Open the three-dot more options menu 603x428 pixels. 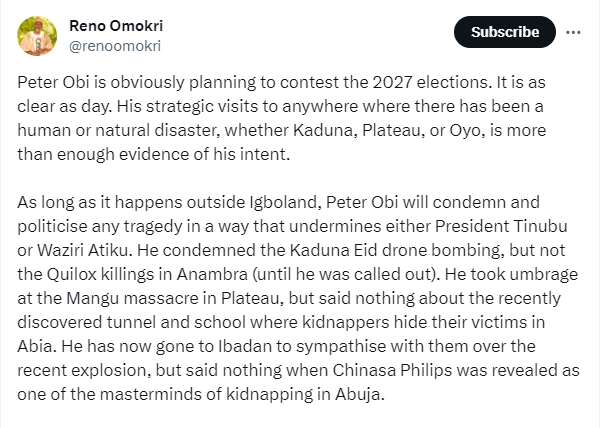(x=573, y=32)
